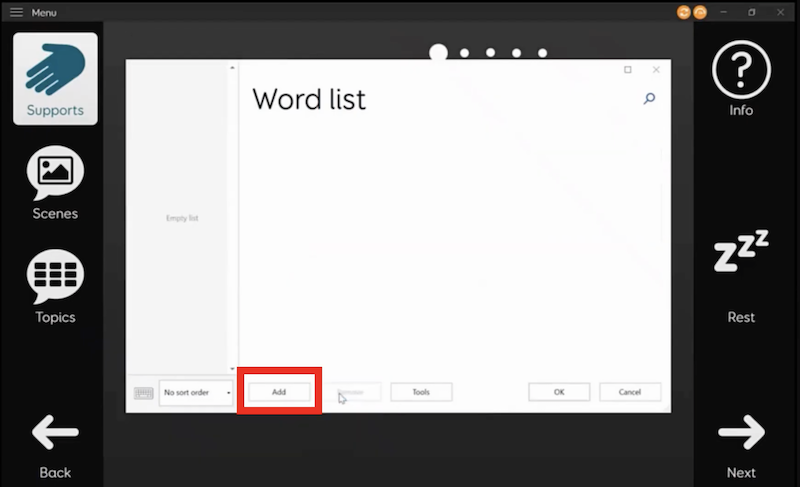Click the Info question mark icon
Screen dimensions: 800x487
(740, 78)
